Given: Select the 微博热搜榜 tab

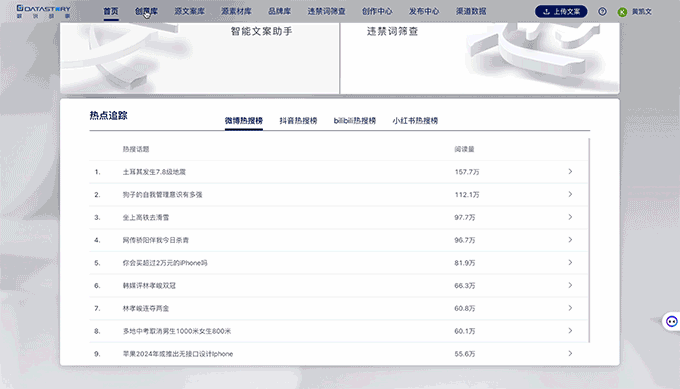Looking at the screenshot, I should [244, 121].
